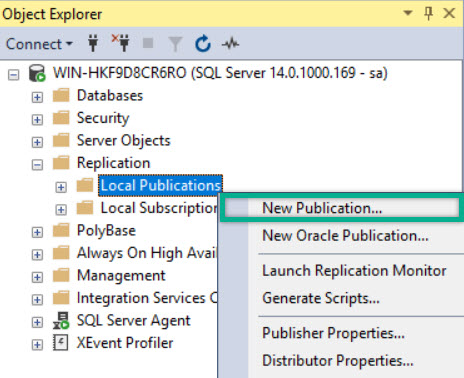The image size is (464, 378).
Task: Select the Security tree label
Action: [x=103, y=118]
